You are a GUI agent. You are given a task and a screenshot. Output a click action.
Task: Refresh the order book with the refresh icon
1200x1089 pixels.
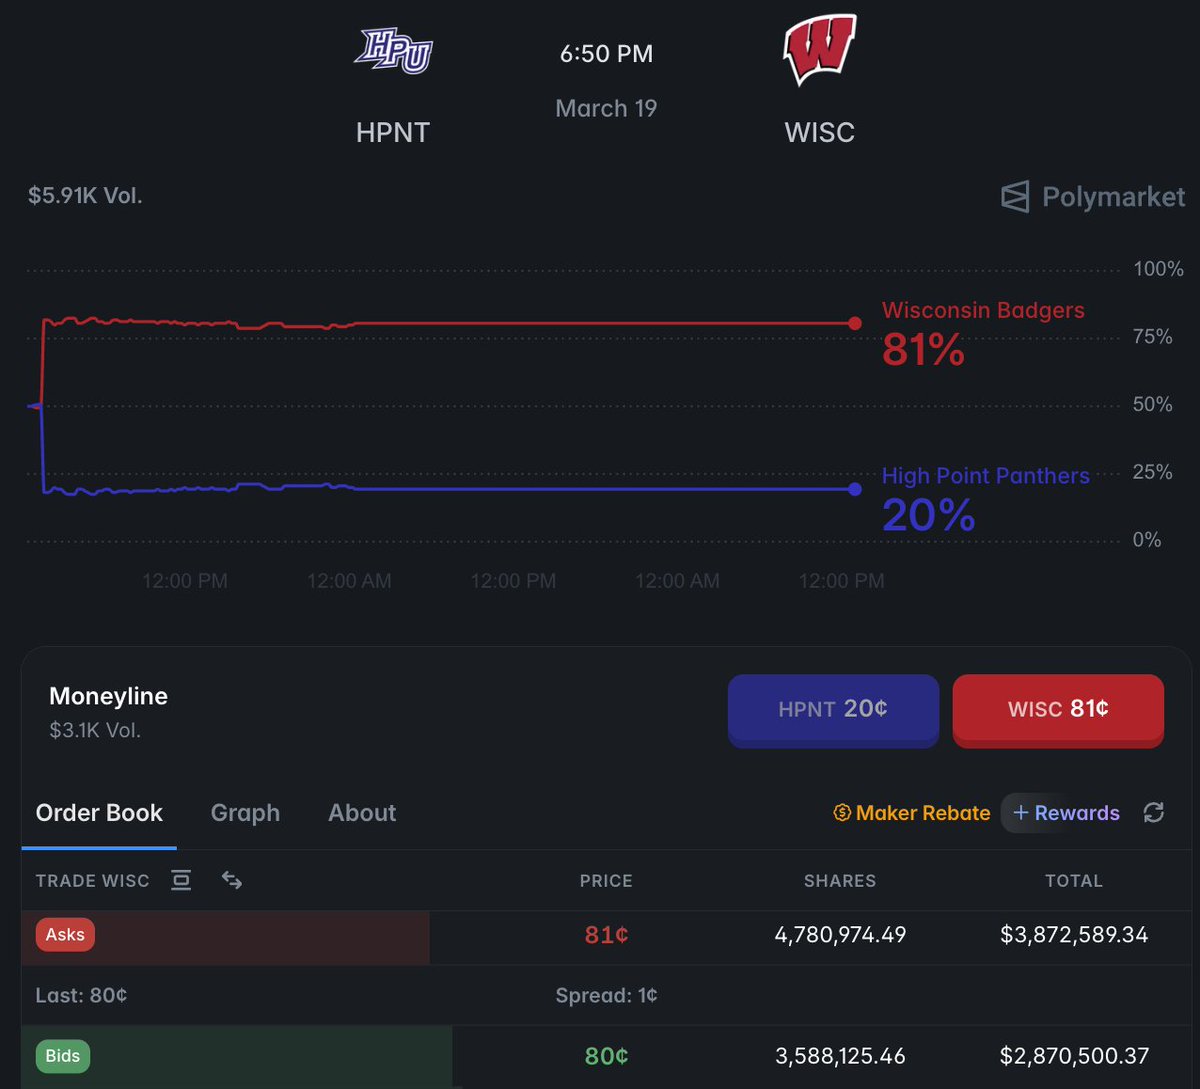[x=1154, y=813]
